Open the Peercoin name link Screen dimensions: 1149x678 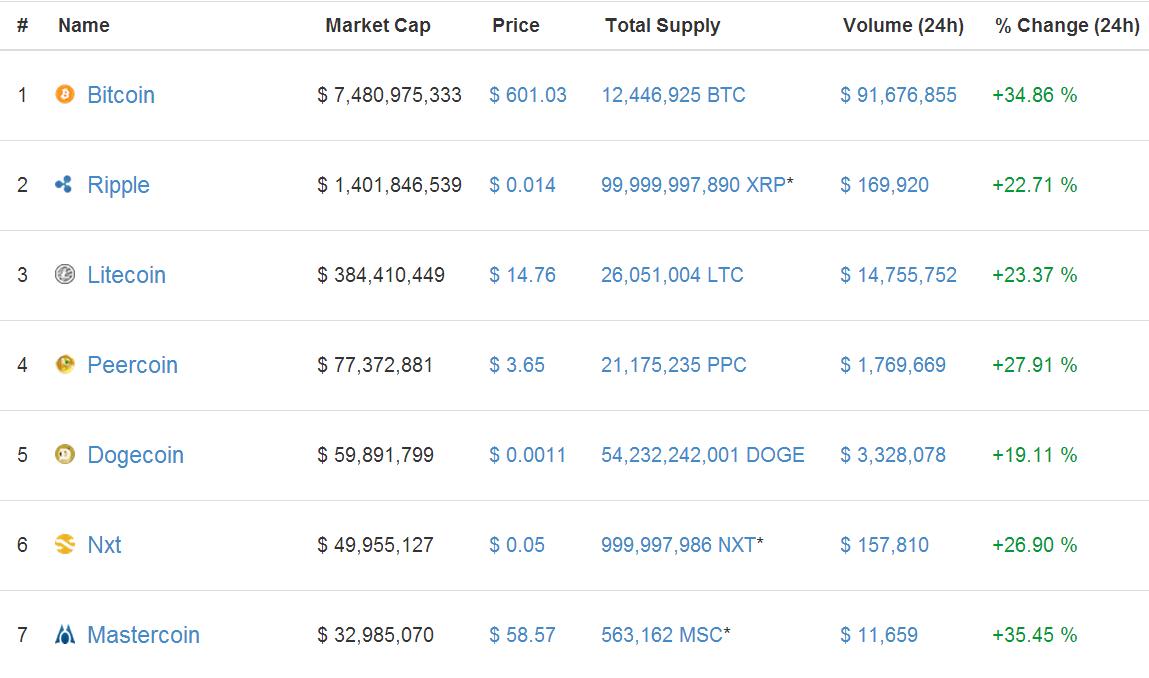(x=133, y=365)
